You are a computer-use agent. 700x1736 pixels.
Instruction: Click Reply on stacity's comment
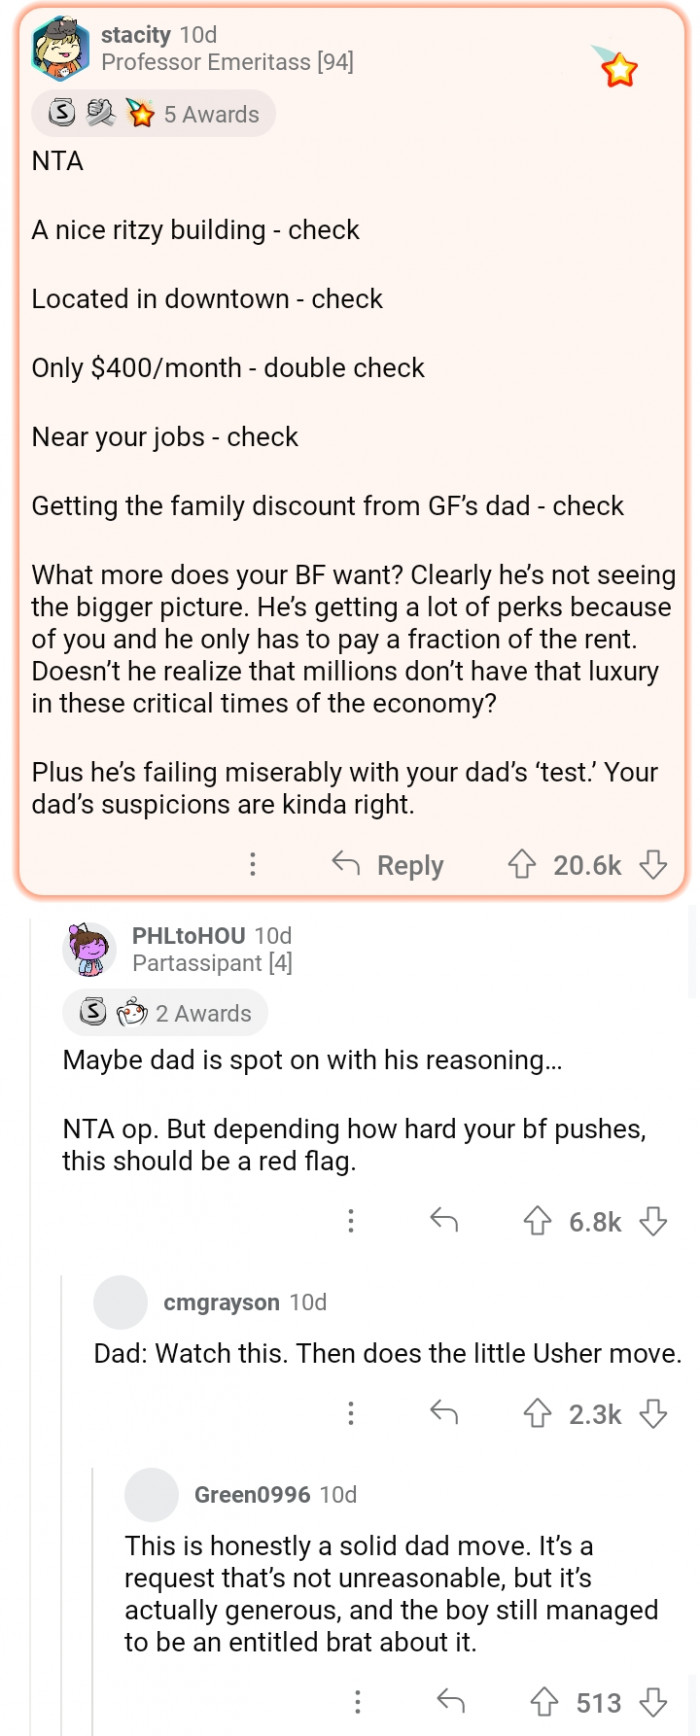[x=389, y=865]
